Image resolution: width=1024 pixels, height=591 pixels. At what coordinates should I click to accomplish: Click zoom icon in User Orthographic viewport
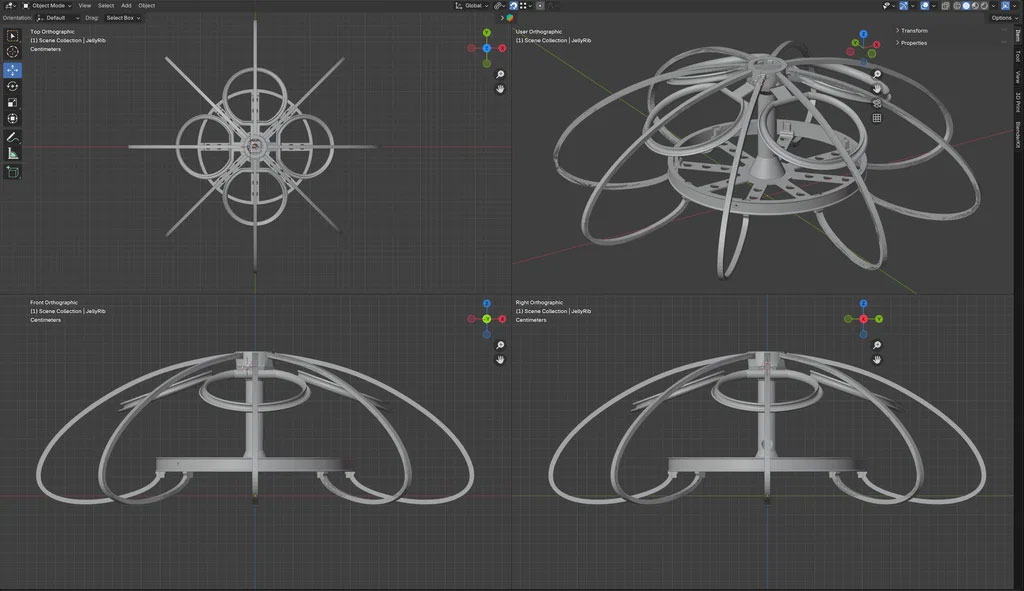pyautogui.click(x=877, y=74)
